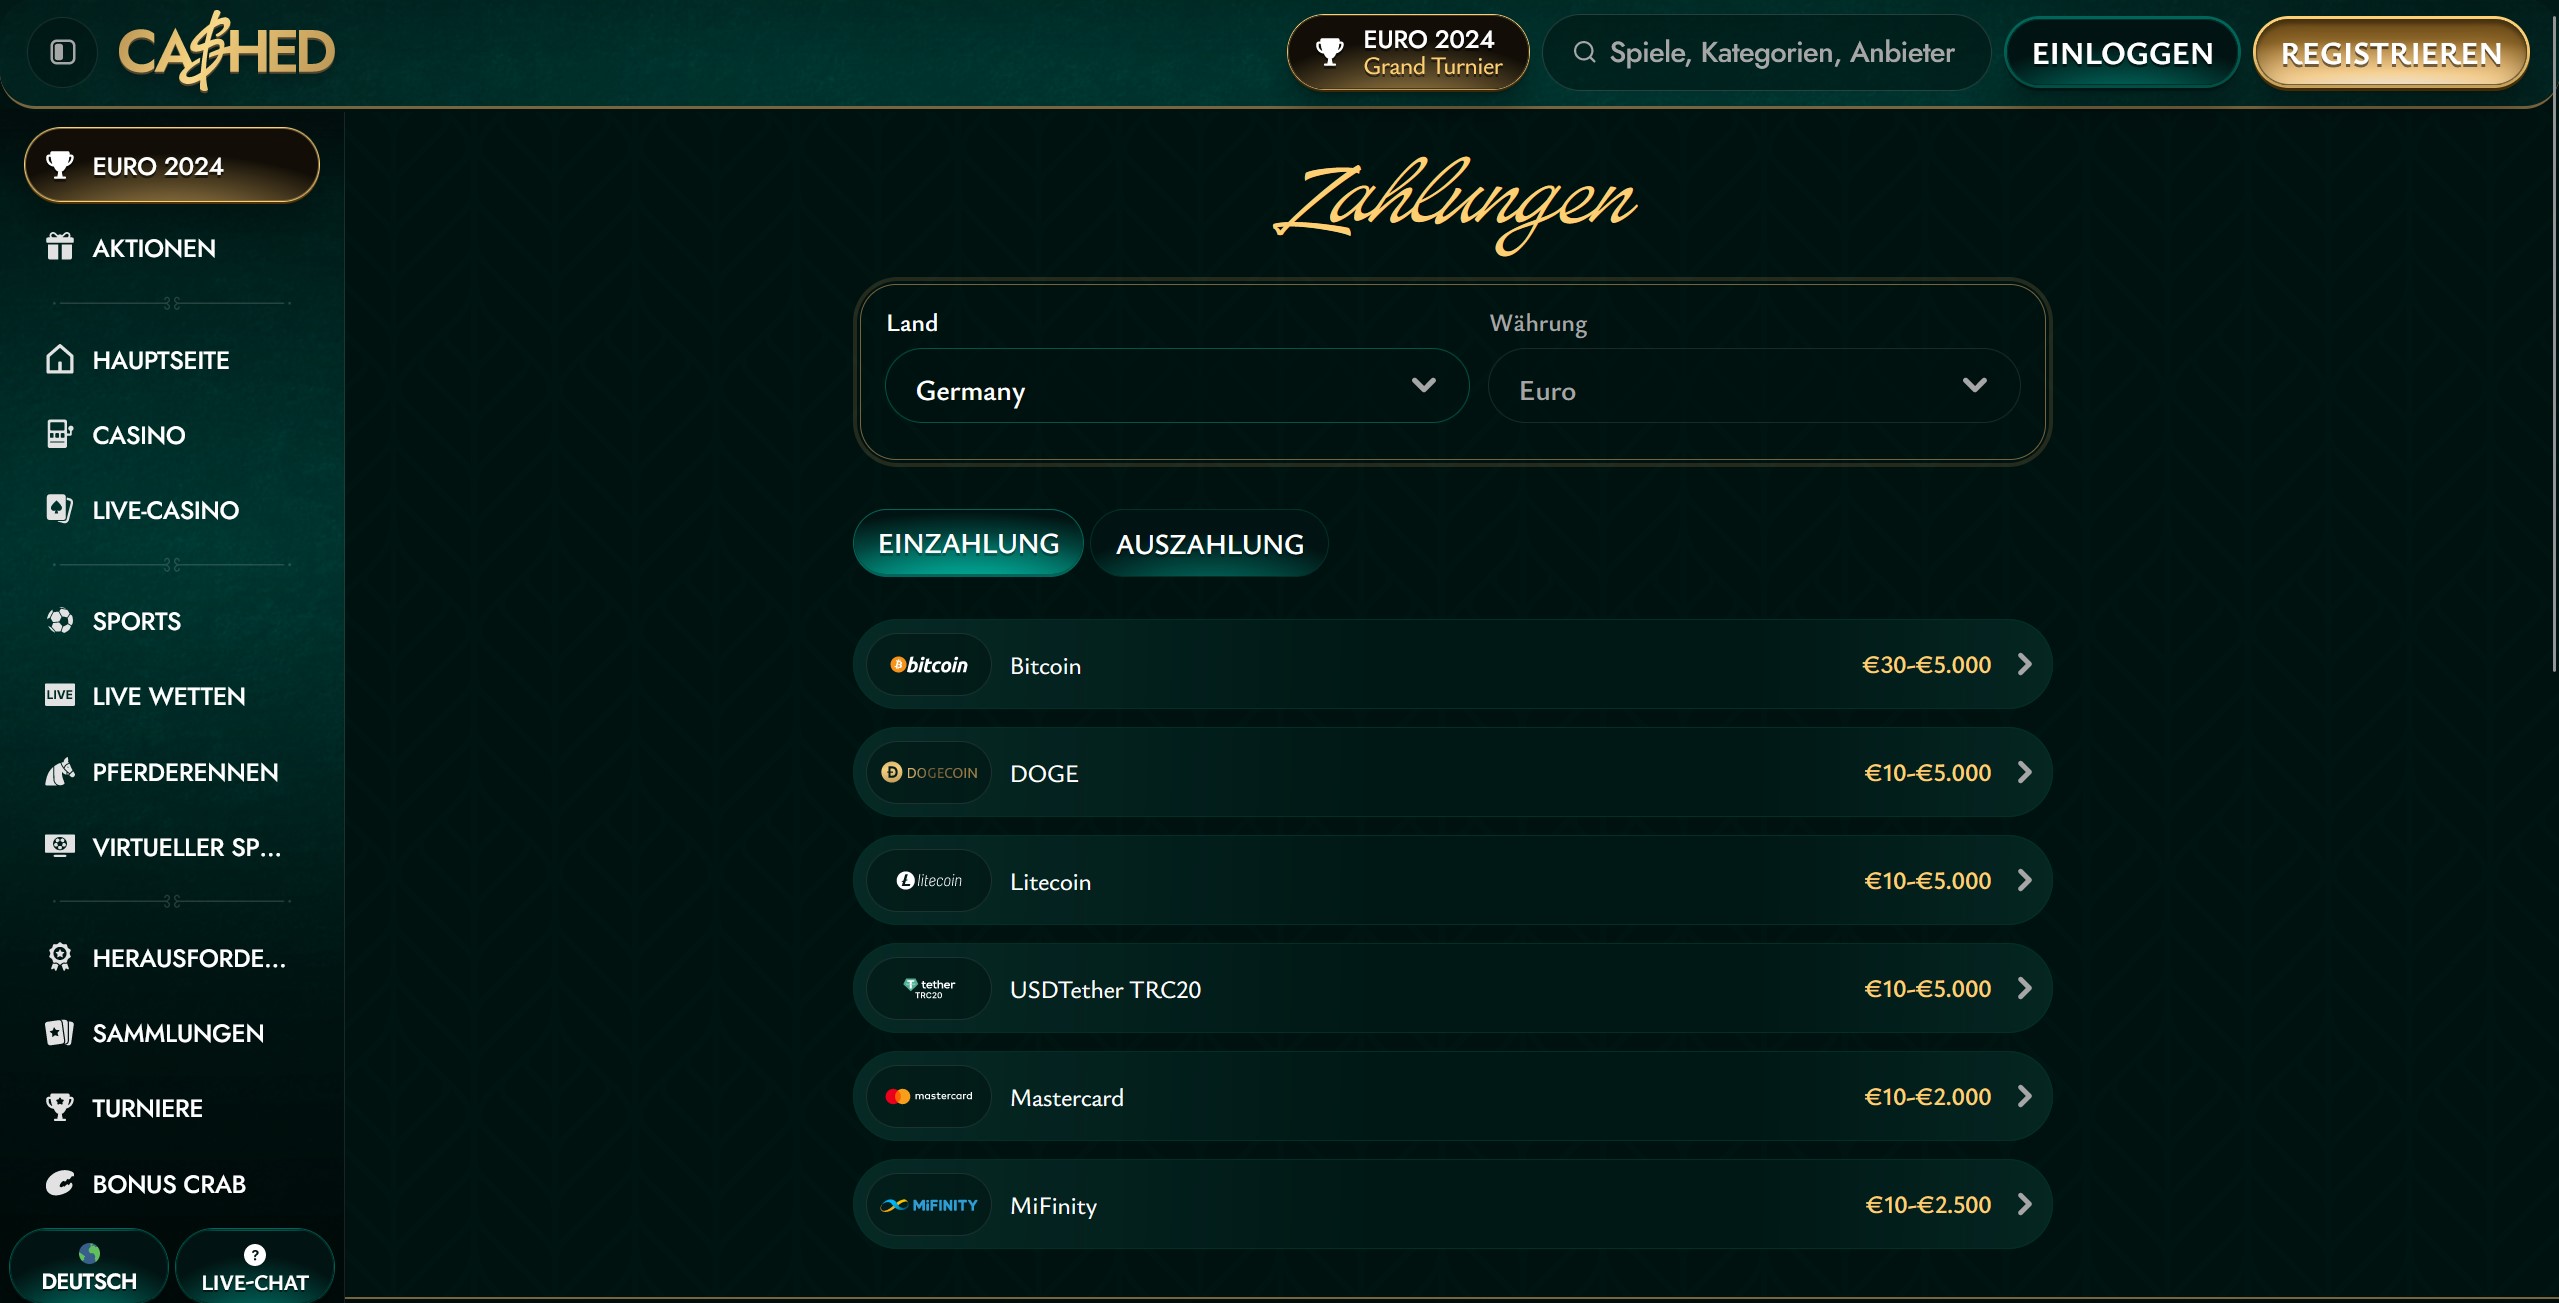Switch to the Auszahlung tab
2559x1303 pixels.
tap(1209, 544)
